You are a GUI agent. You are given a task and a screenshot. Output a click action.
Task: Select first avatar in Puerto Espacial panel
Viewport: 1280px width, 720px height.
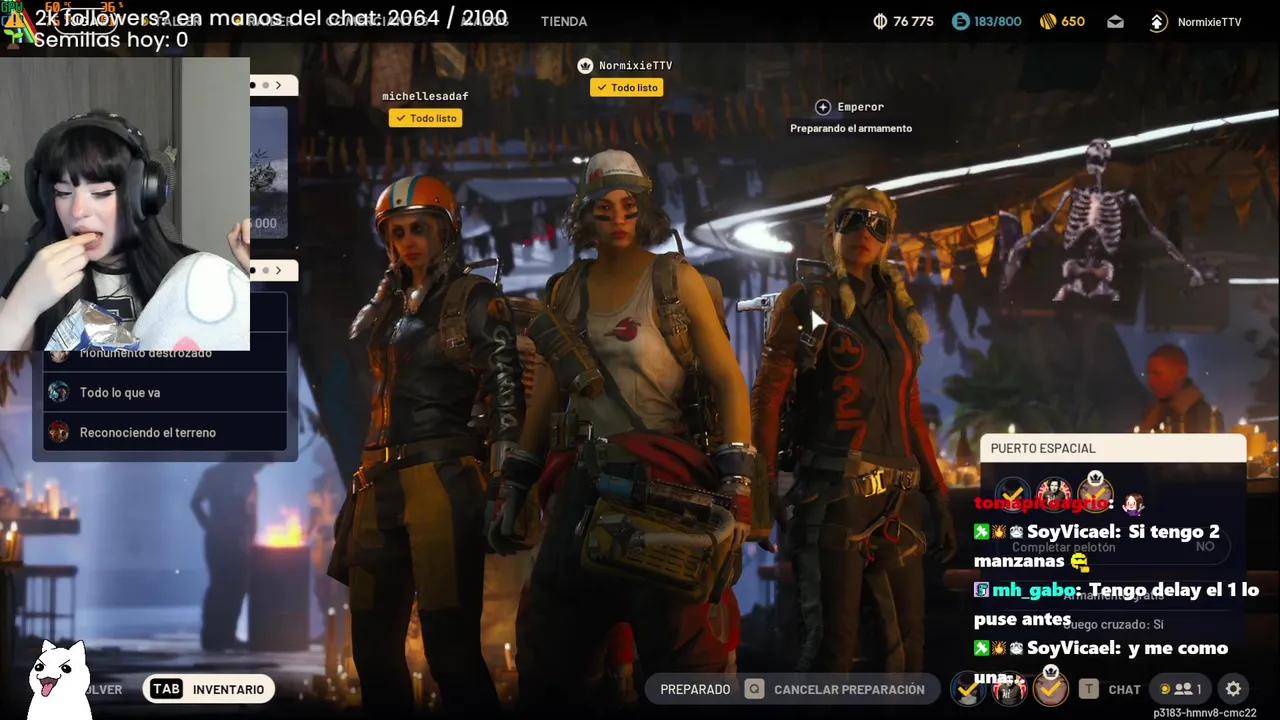(1012, 494)
